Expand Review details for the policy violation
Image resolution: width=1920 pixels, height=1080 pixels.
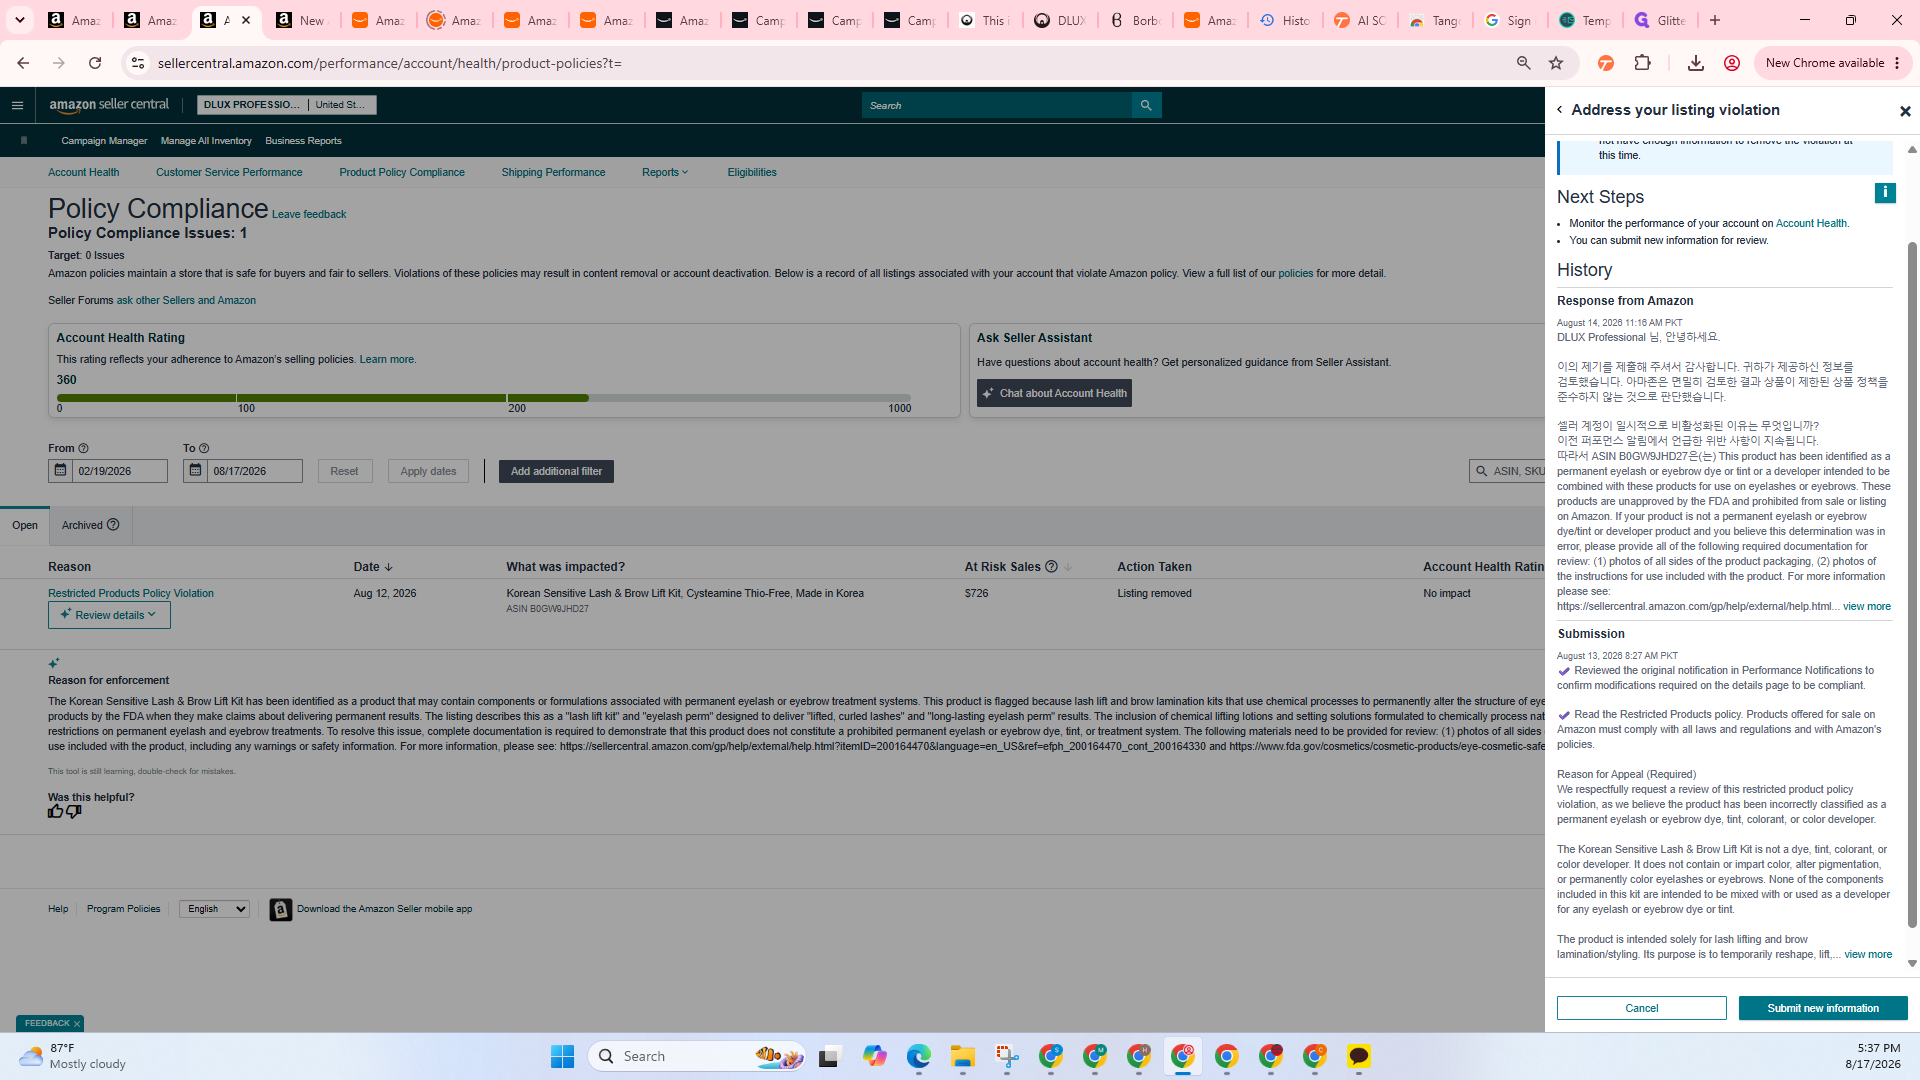109,615
